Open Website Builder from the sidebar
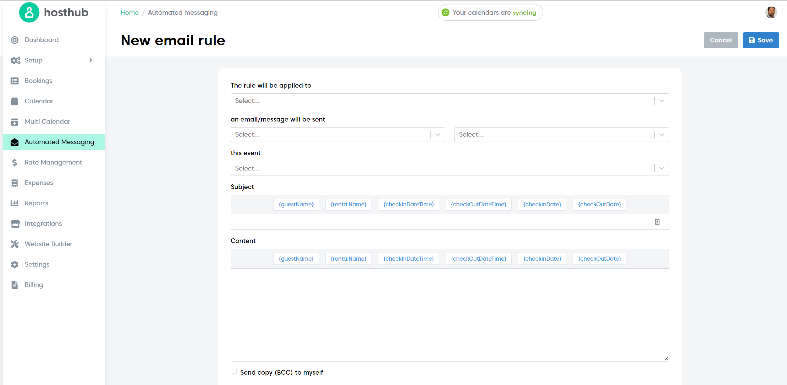The height and width of the screenshot is (385, 787). [48, 244]
